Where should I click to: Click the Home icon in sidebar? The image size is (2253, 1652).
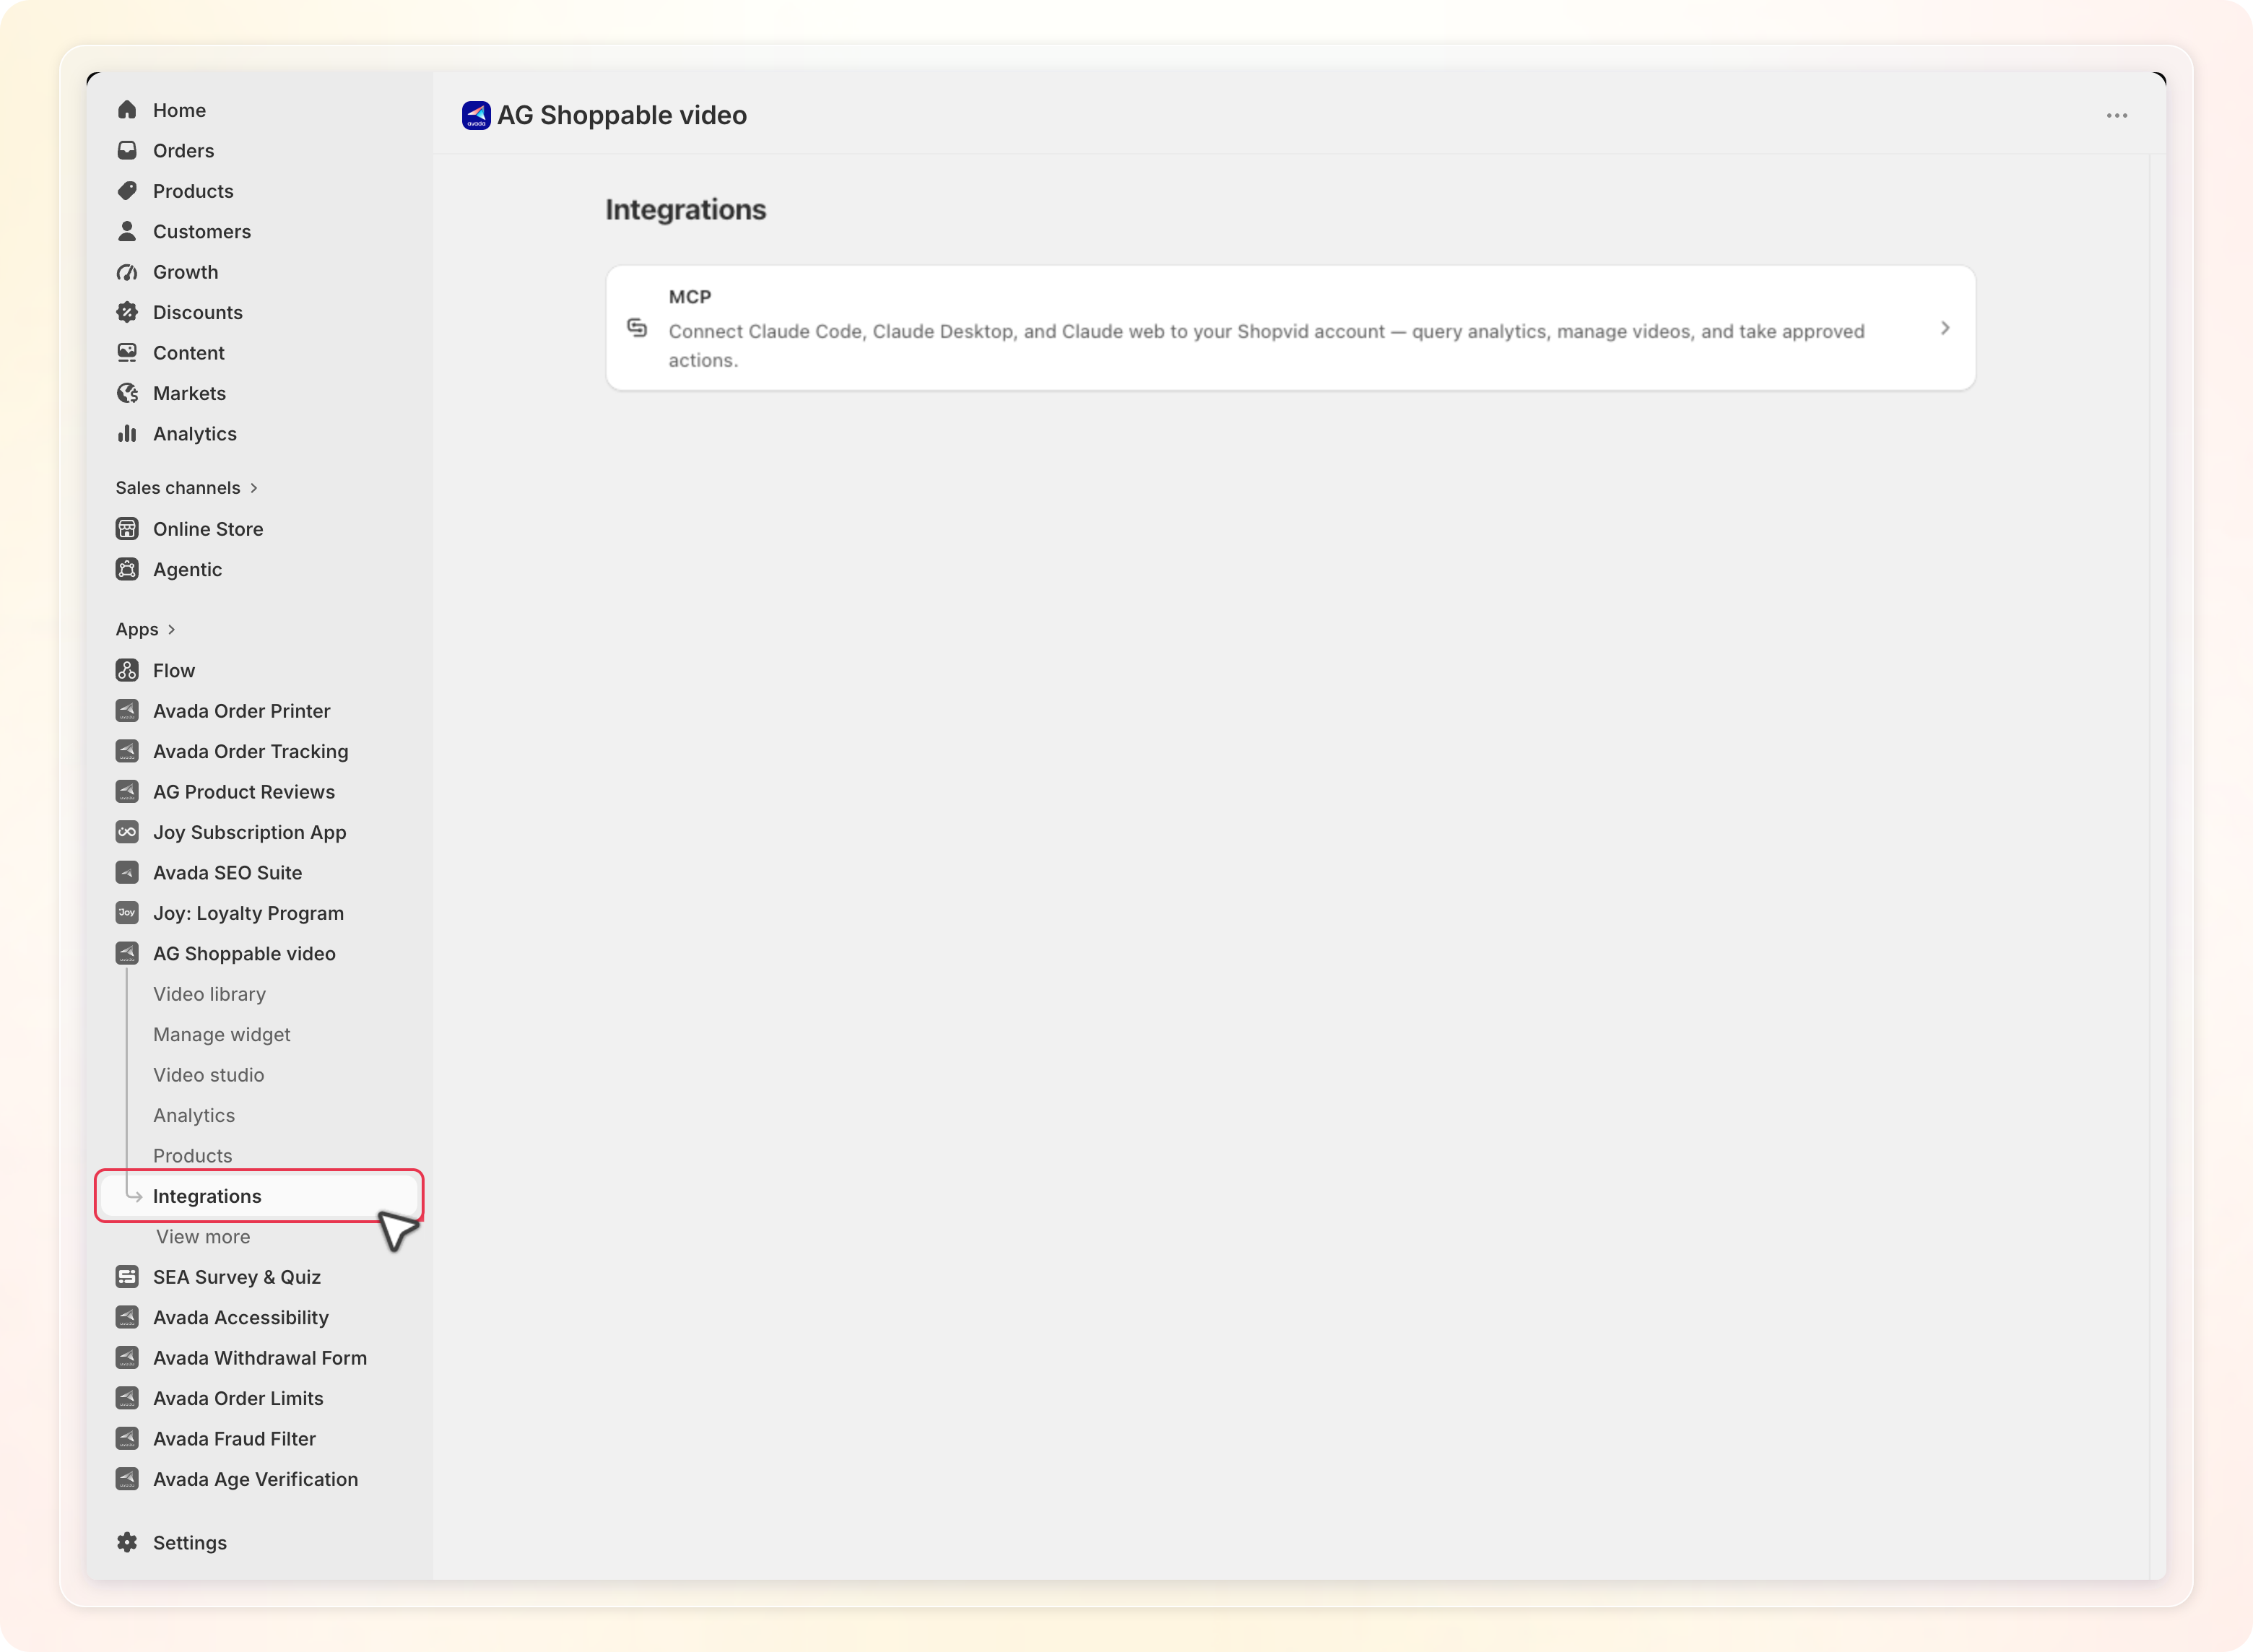click(x=127, y=110)
